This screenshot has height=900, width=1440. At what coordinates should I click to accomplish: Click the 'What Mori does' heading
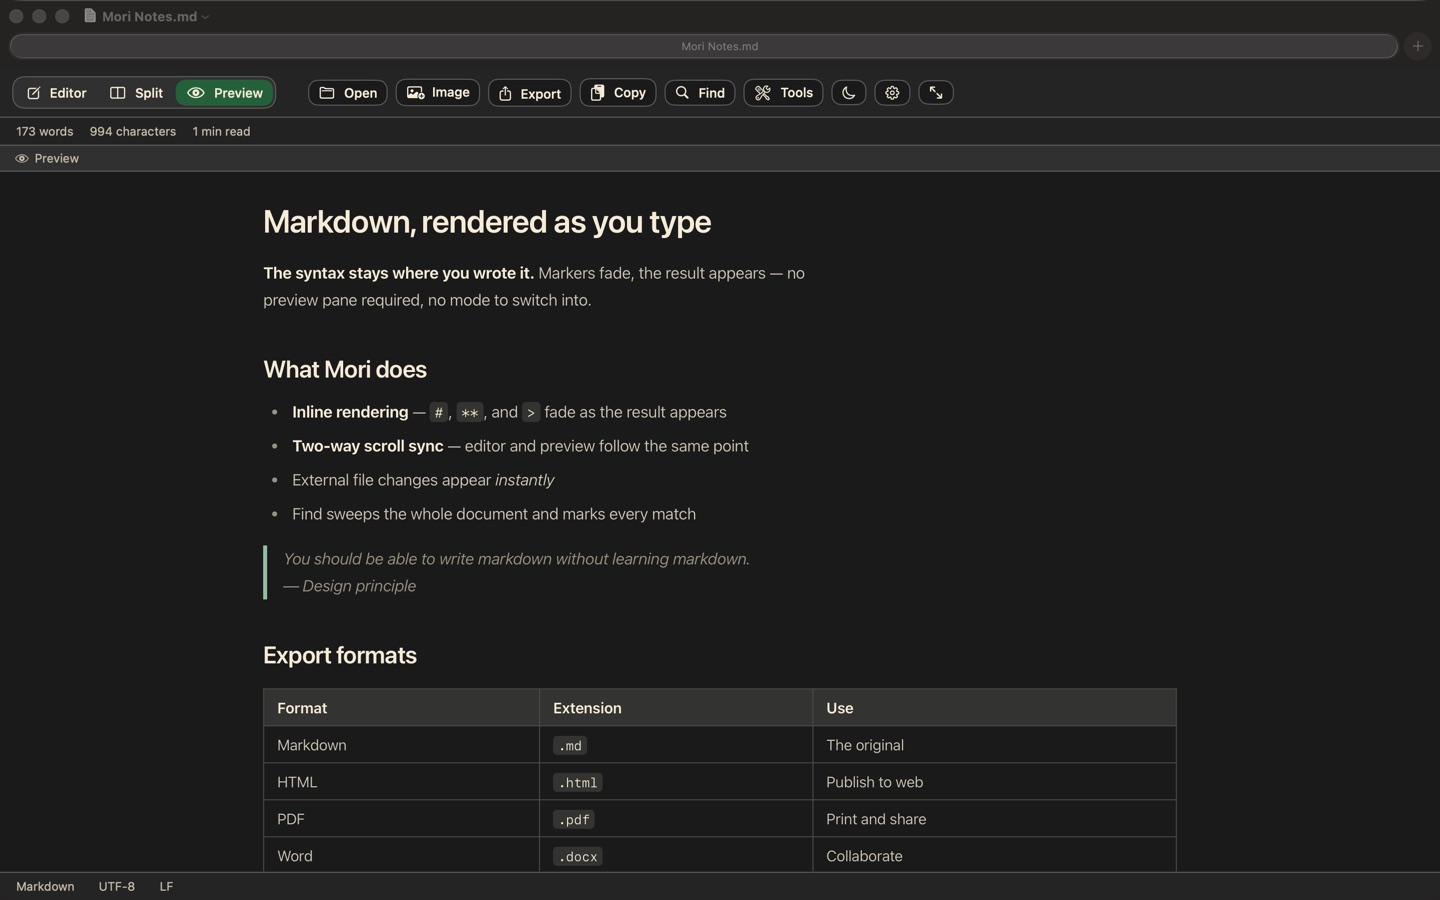point(345,370)
